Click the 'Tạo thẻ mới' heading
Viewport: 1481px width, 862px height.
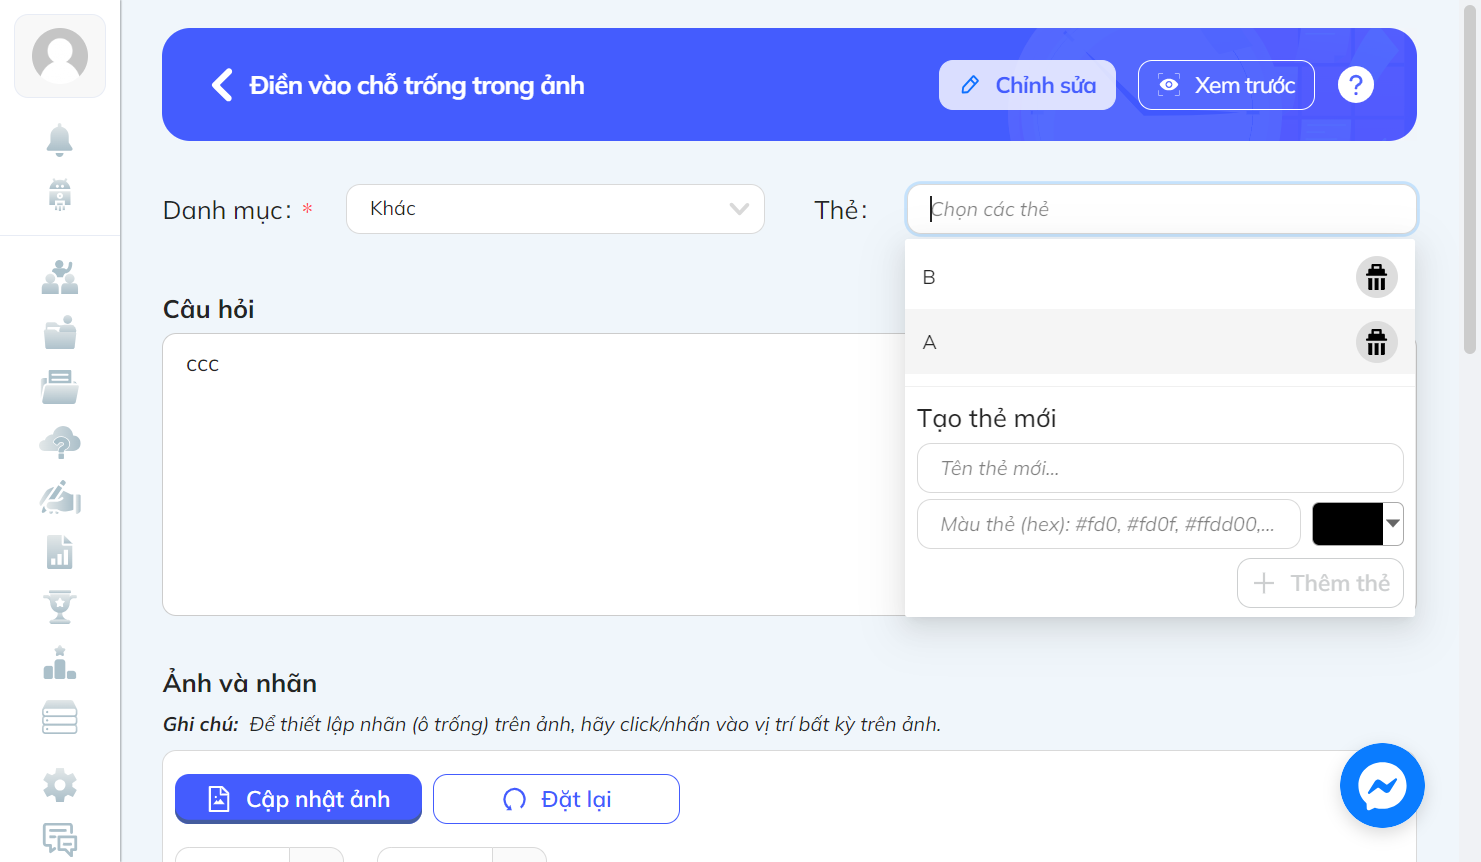click(x=986, y=418)
